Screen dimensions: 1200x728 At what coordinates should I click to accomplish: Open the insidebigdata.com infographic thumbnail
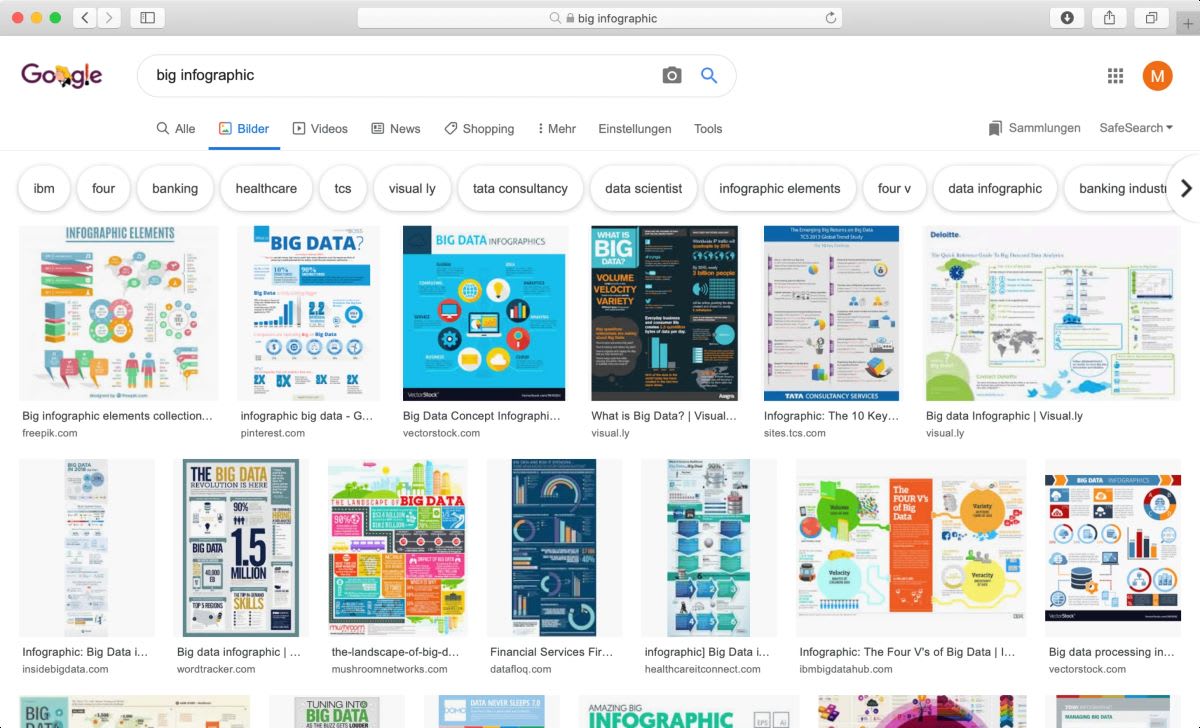pos(87,548)
